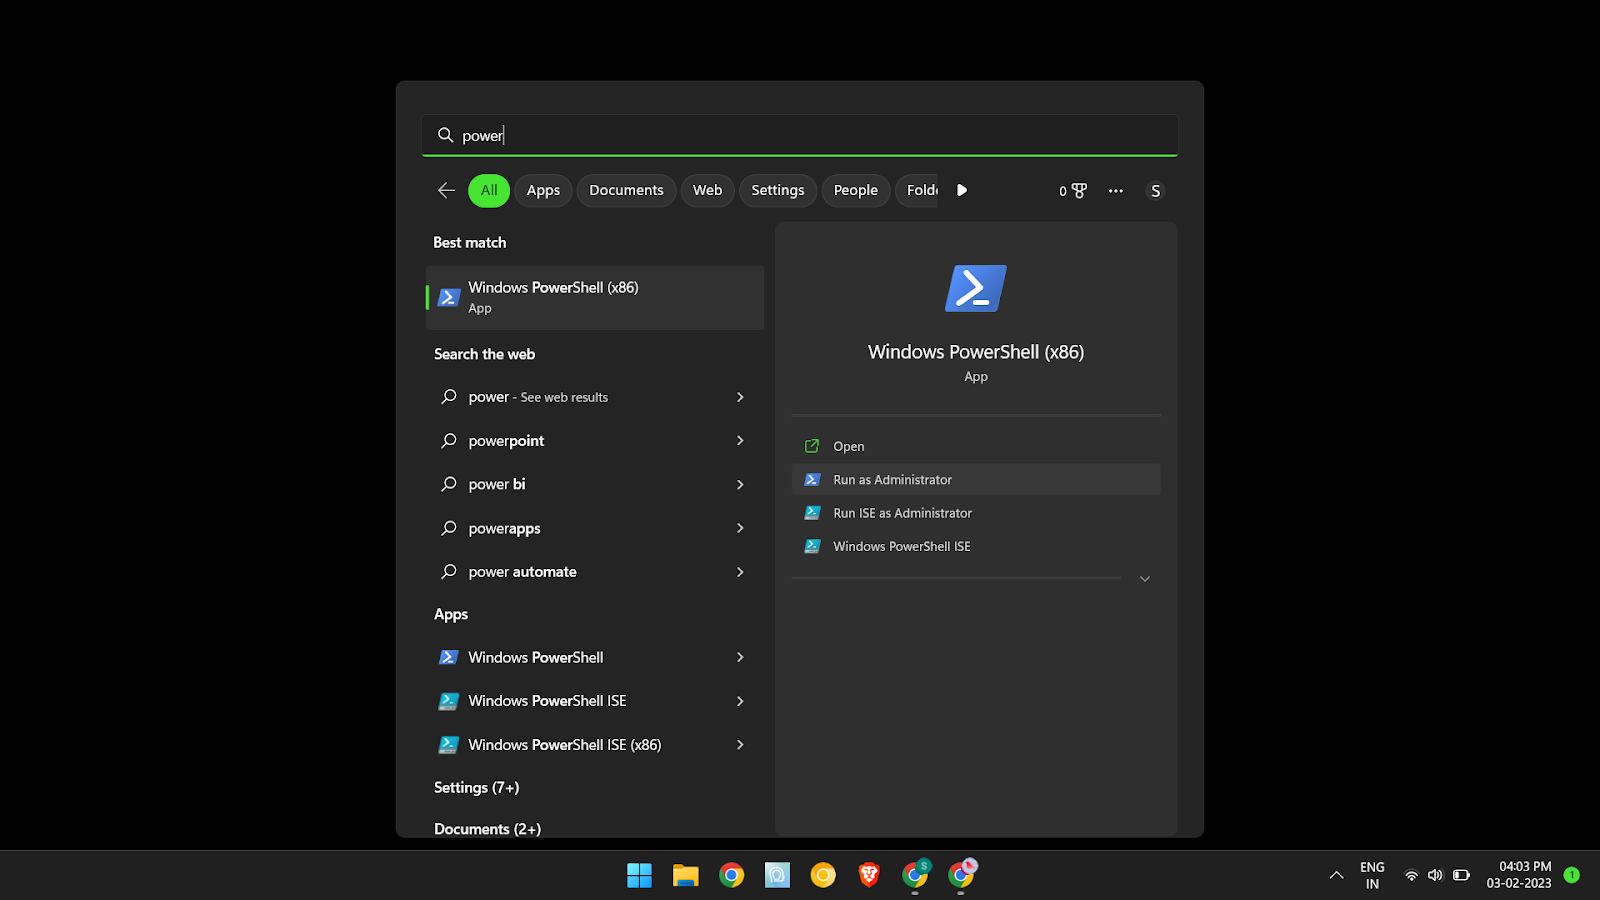Select the 'power bi' web suggestion
Viewport: 1600px width, 900px height.
coord(595,484)
